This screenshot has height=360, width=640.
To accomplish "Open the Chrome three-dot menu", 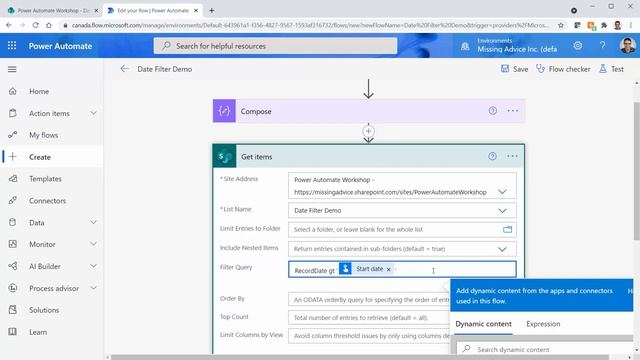I will tap(631, 25).
